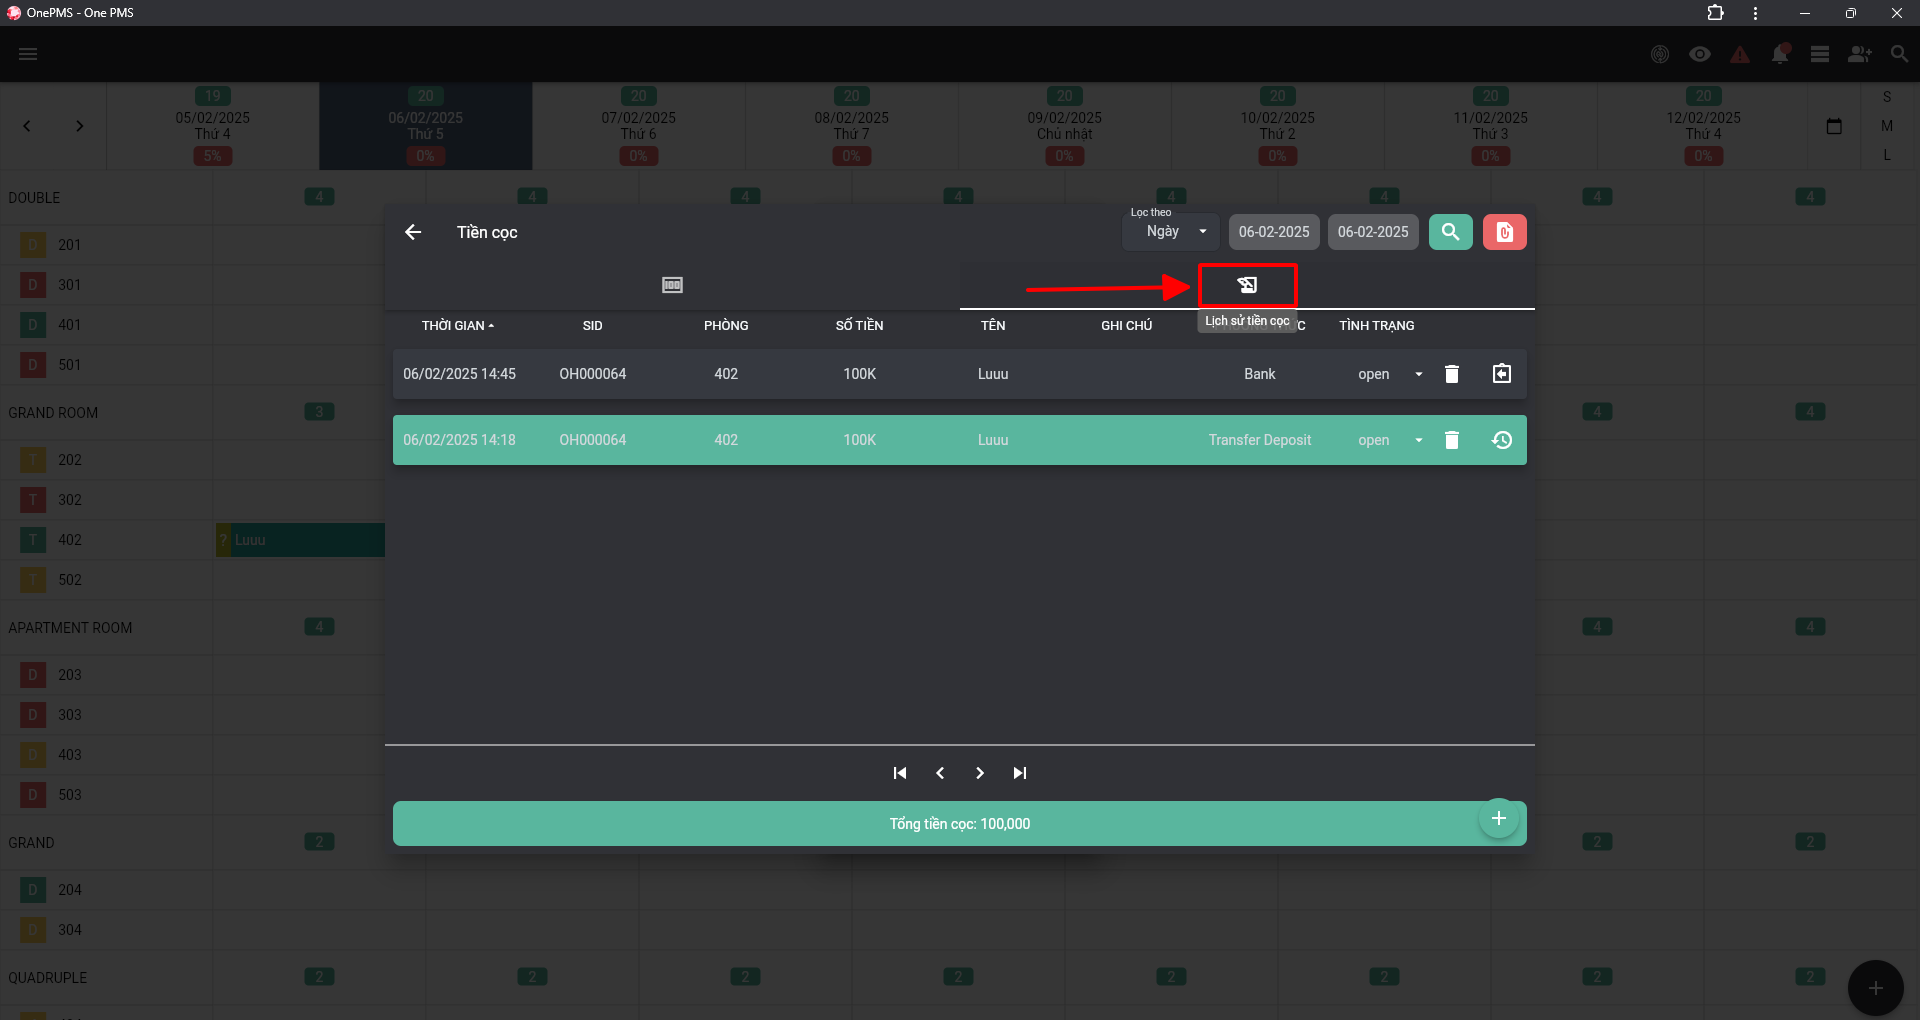Export deposits with the red file button

tap(1504, 232)
